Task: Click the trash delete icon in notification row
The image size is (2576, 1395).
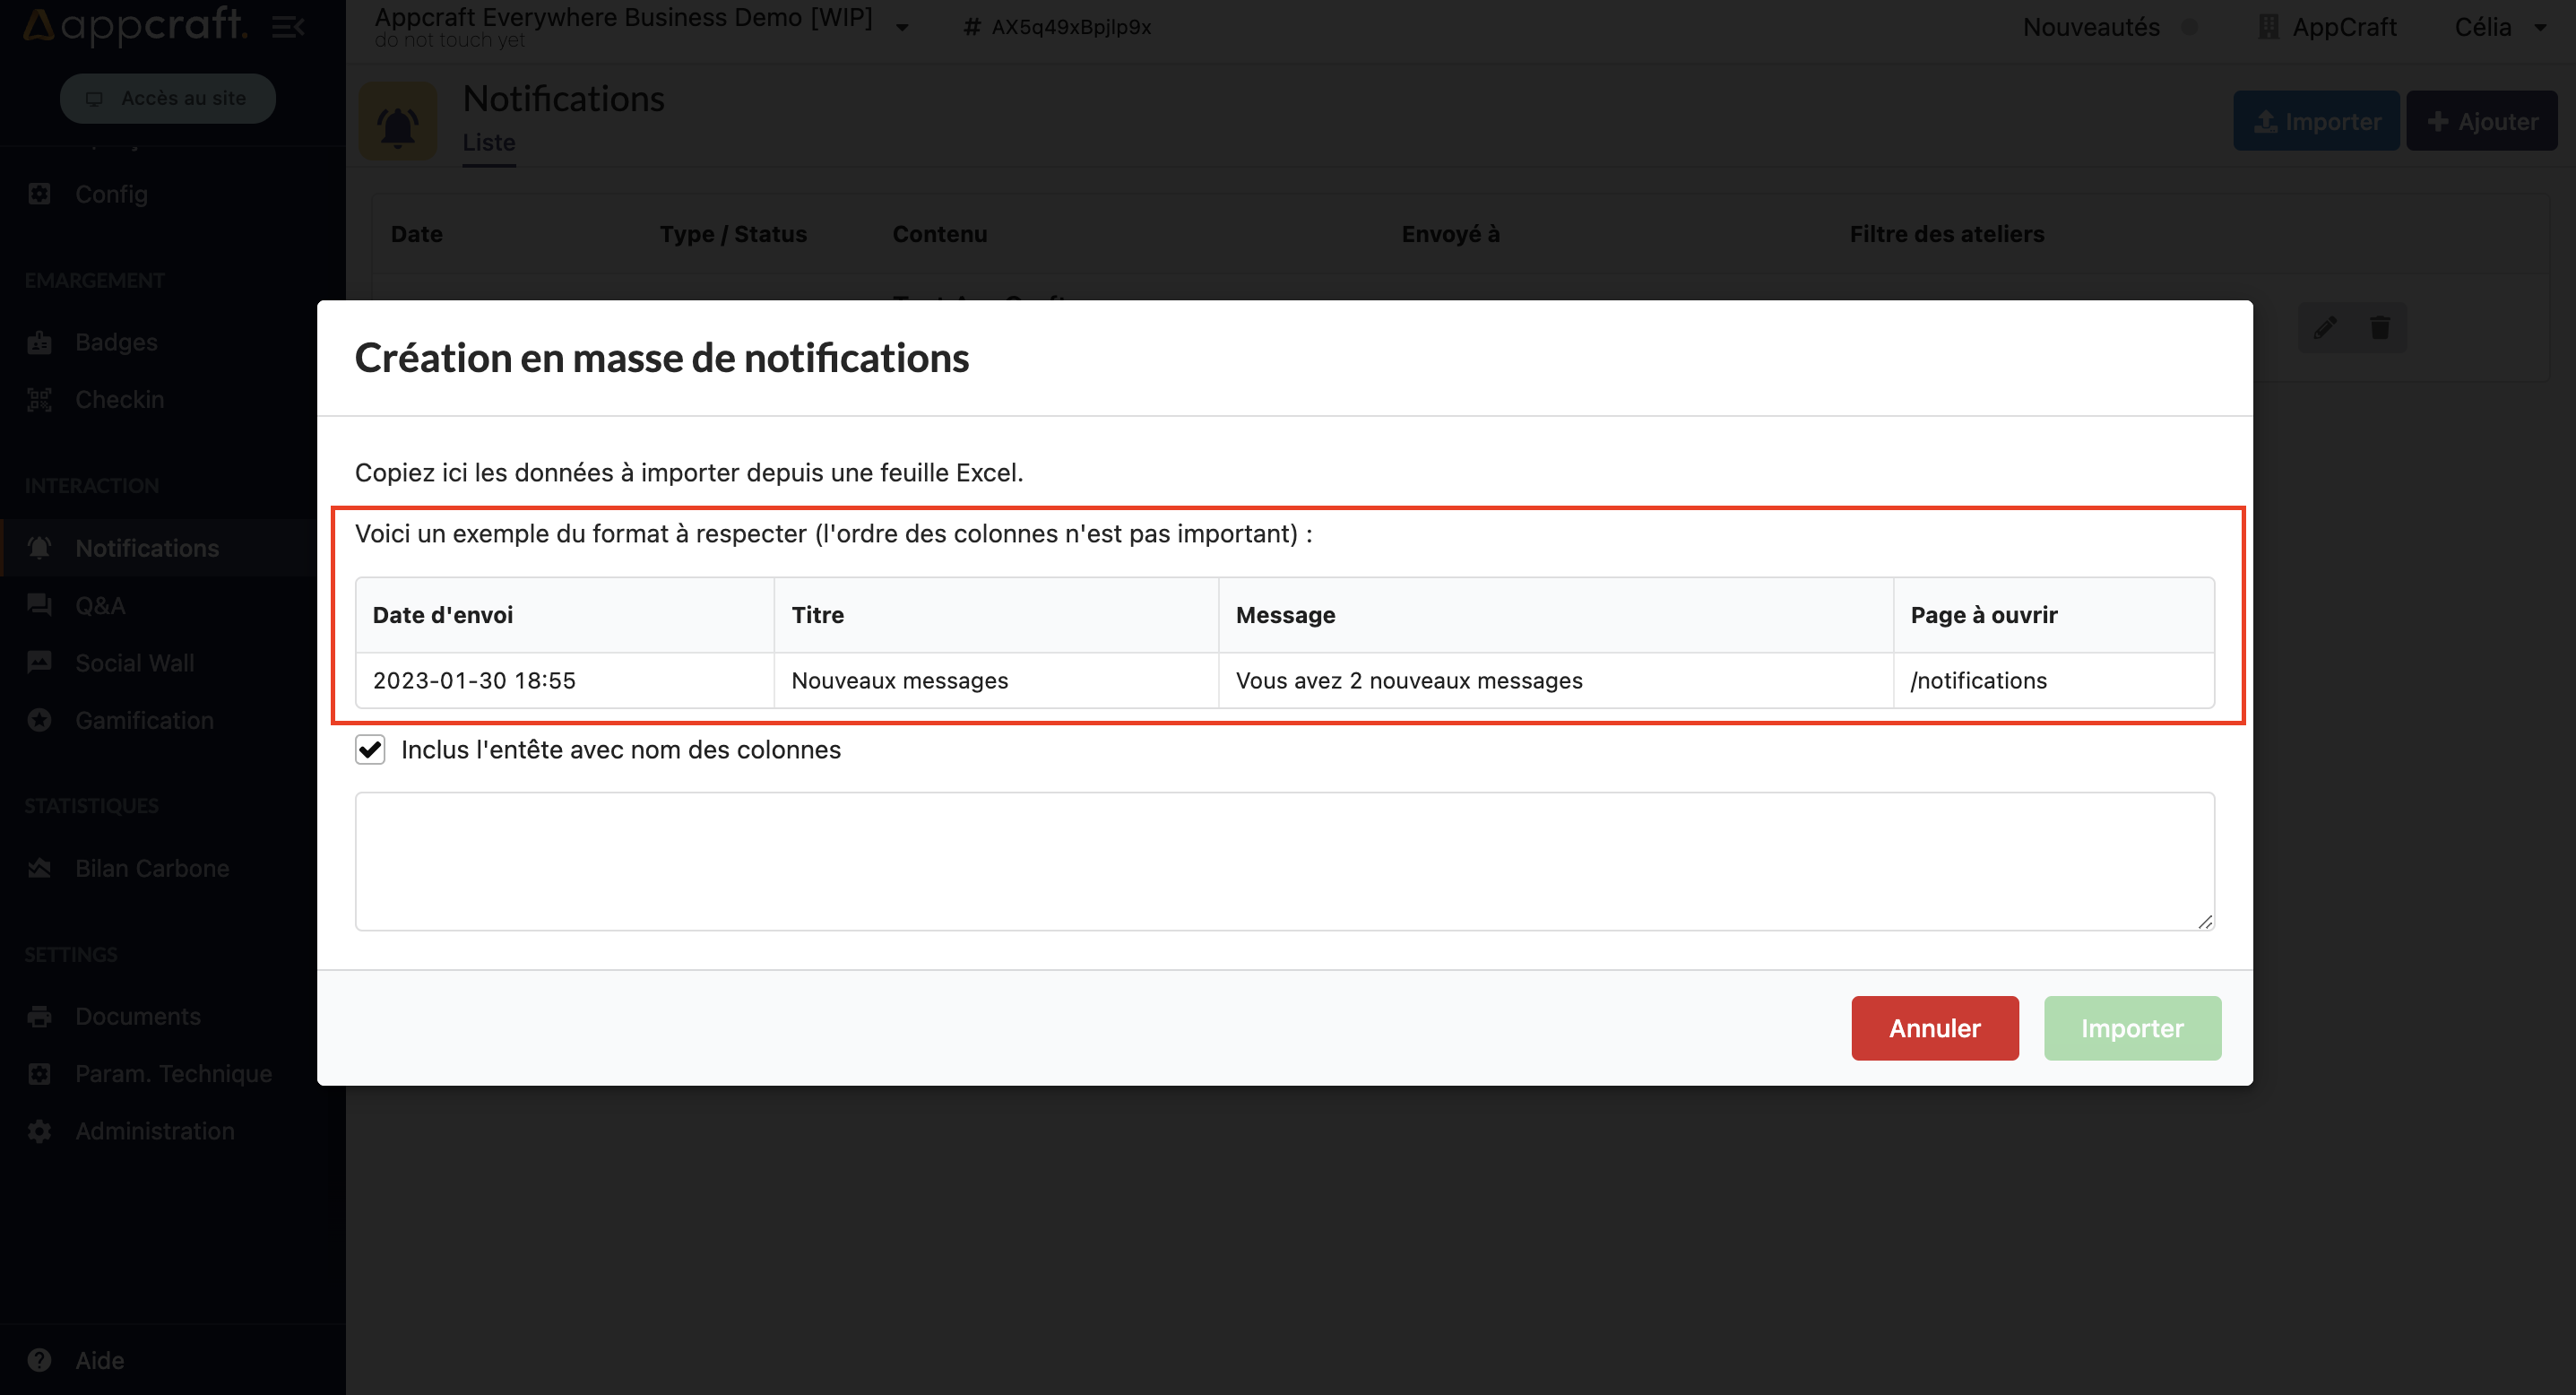Action: pos(2380,328)
